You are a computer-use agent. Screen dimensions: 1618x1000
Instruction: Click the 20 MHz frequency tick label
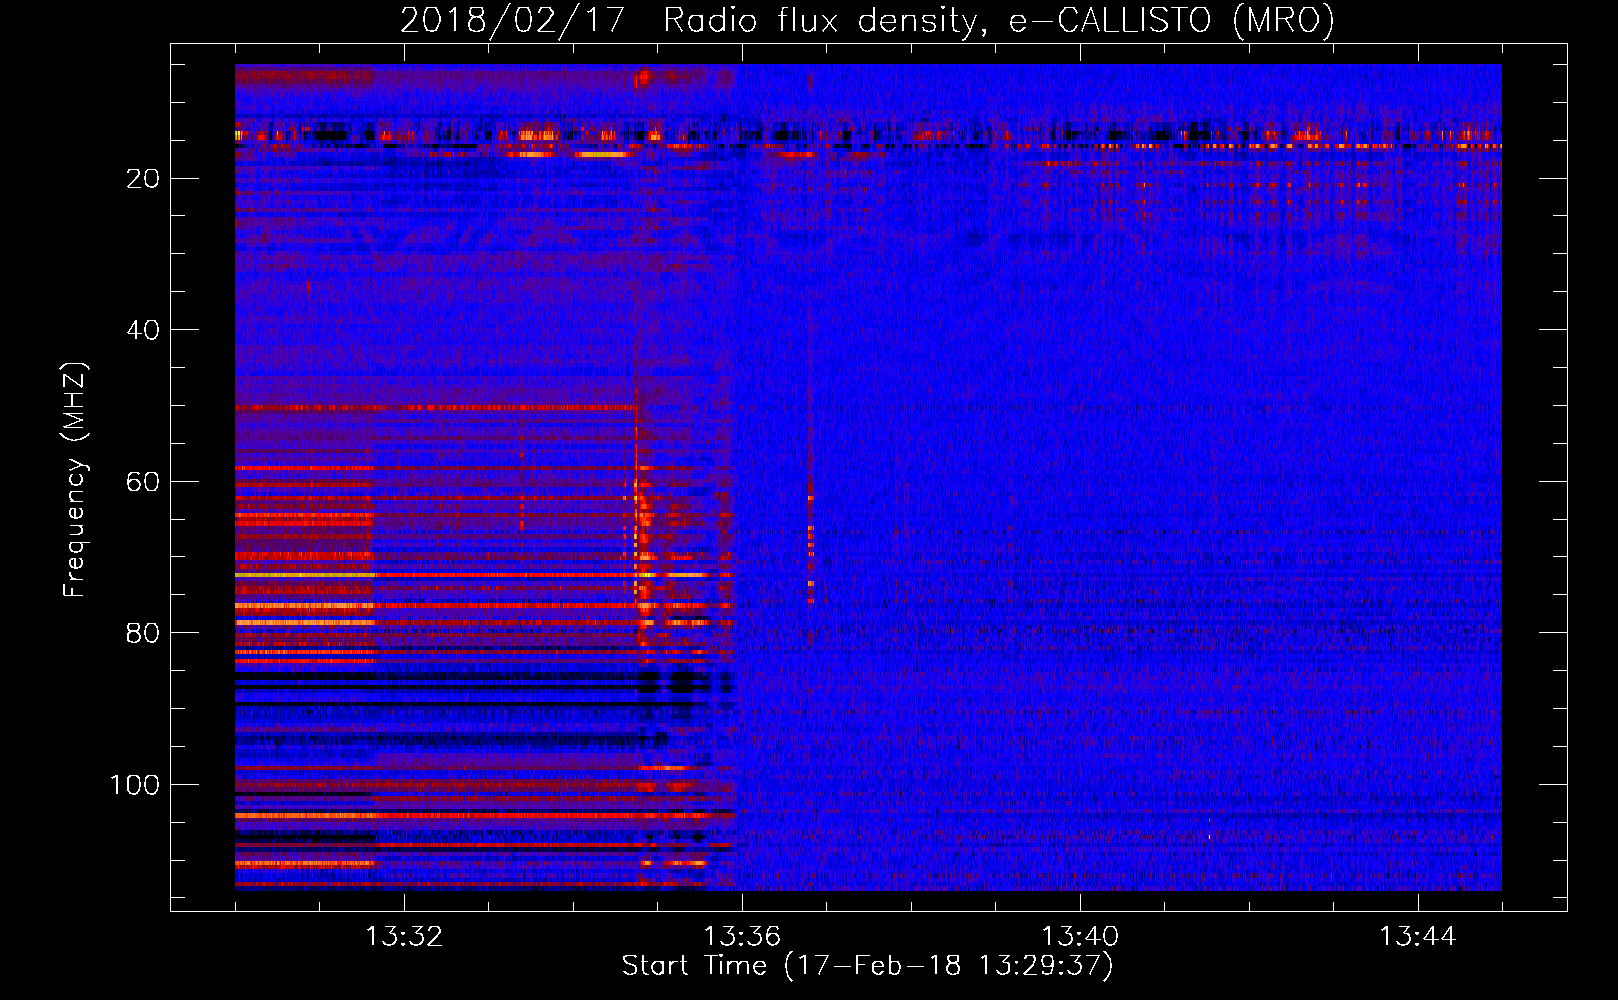(144, 178)
